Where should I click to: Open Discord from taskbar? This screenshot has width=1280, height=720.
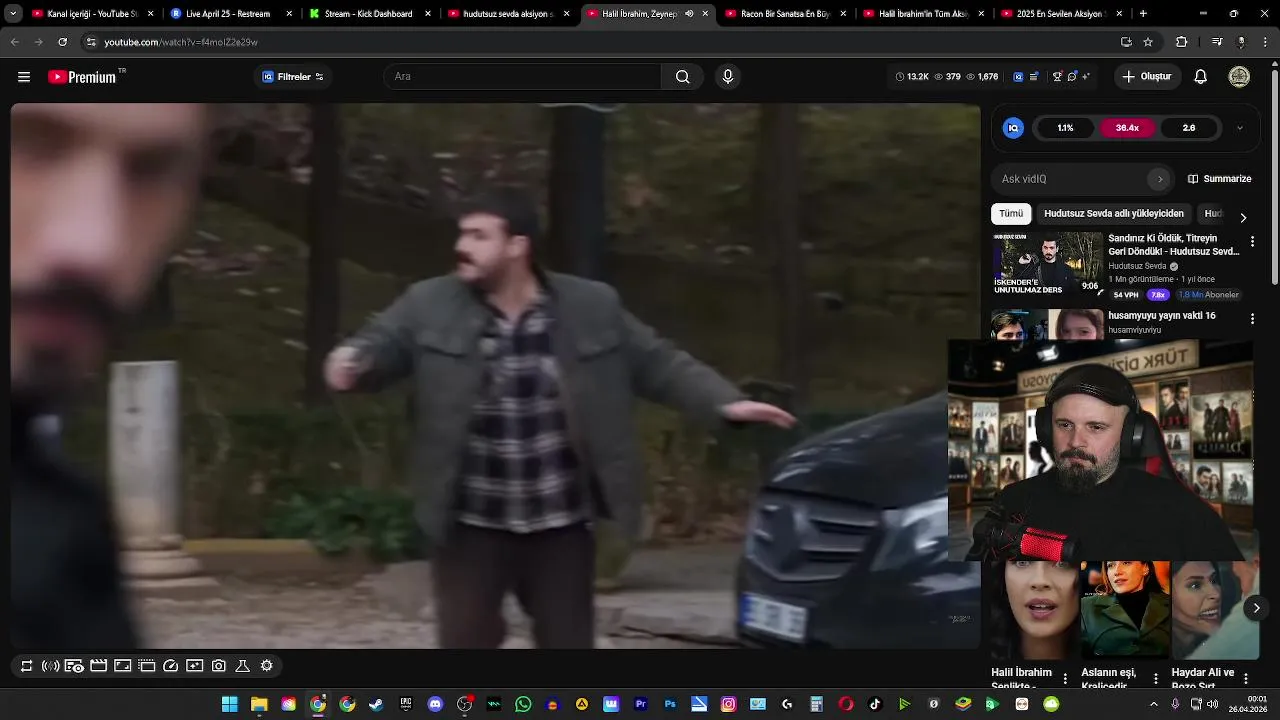pos(435,705)
